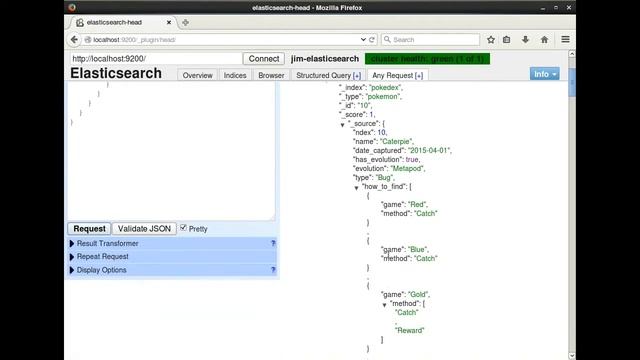Switch to the Overview tab
This screenshot has width=640, height=360.
coord(198,76)
